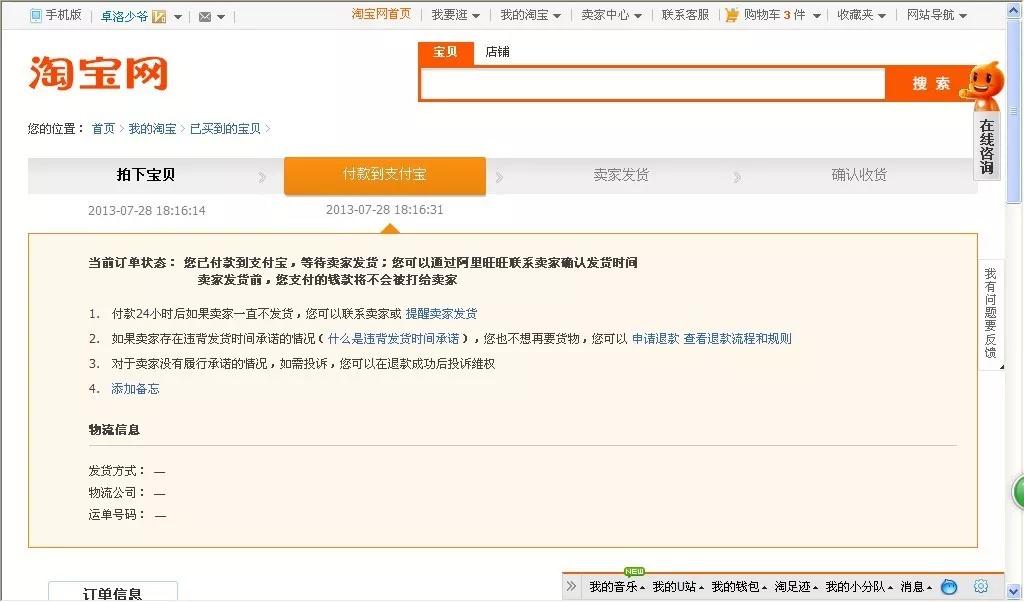Click the badge icon next to 卓洛少爷
1024x602 pixels.
[159, 16]
